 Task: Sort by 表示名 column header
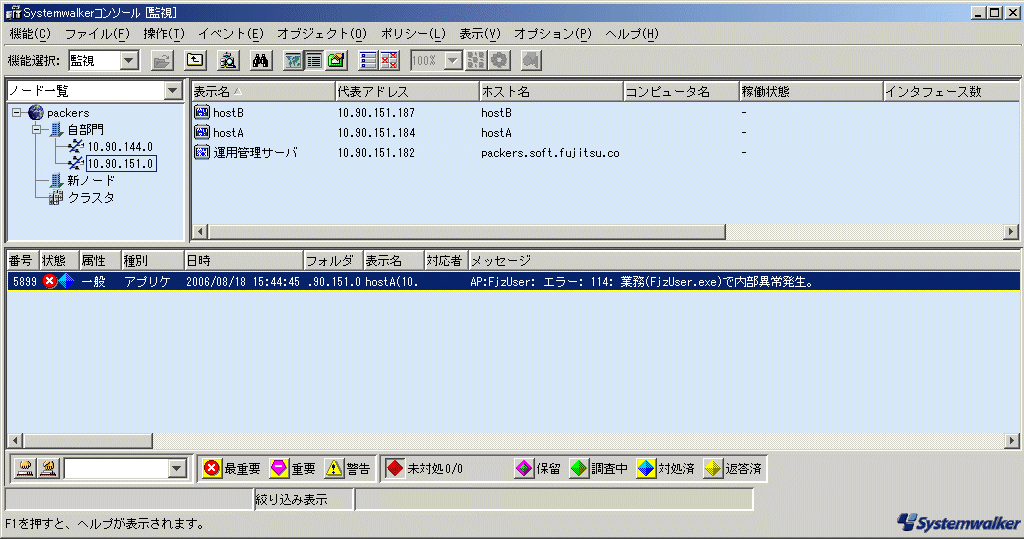click(x=263, y=91)
